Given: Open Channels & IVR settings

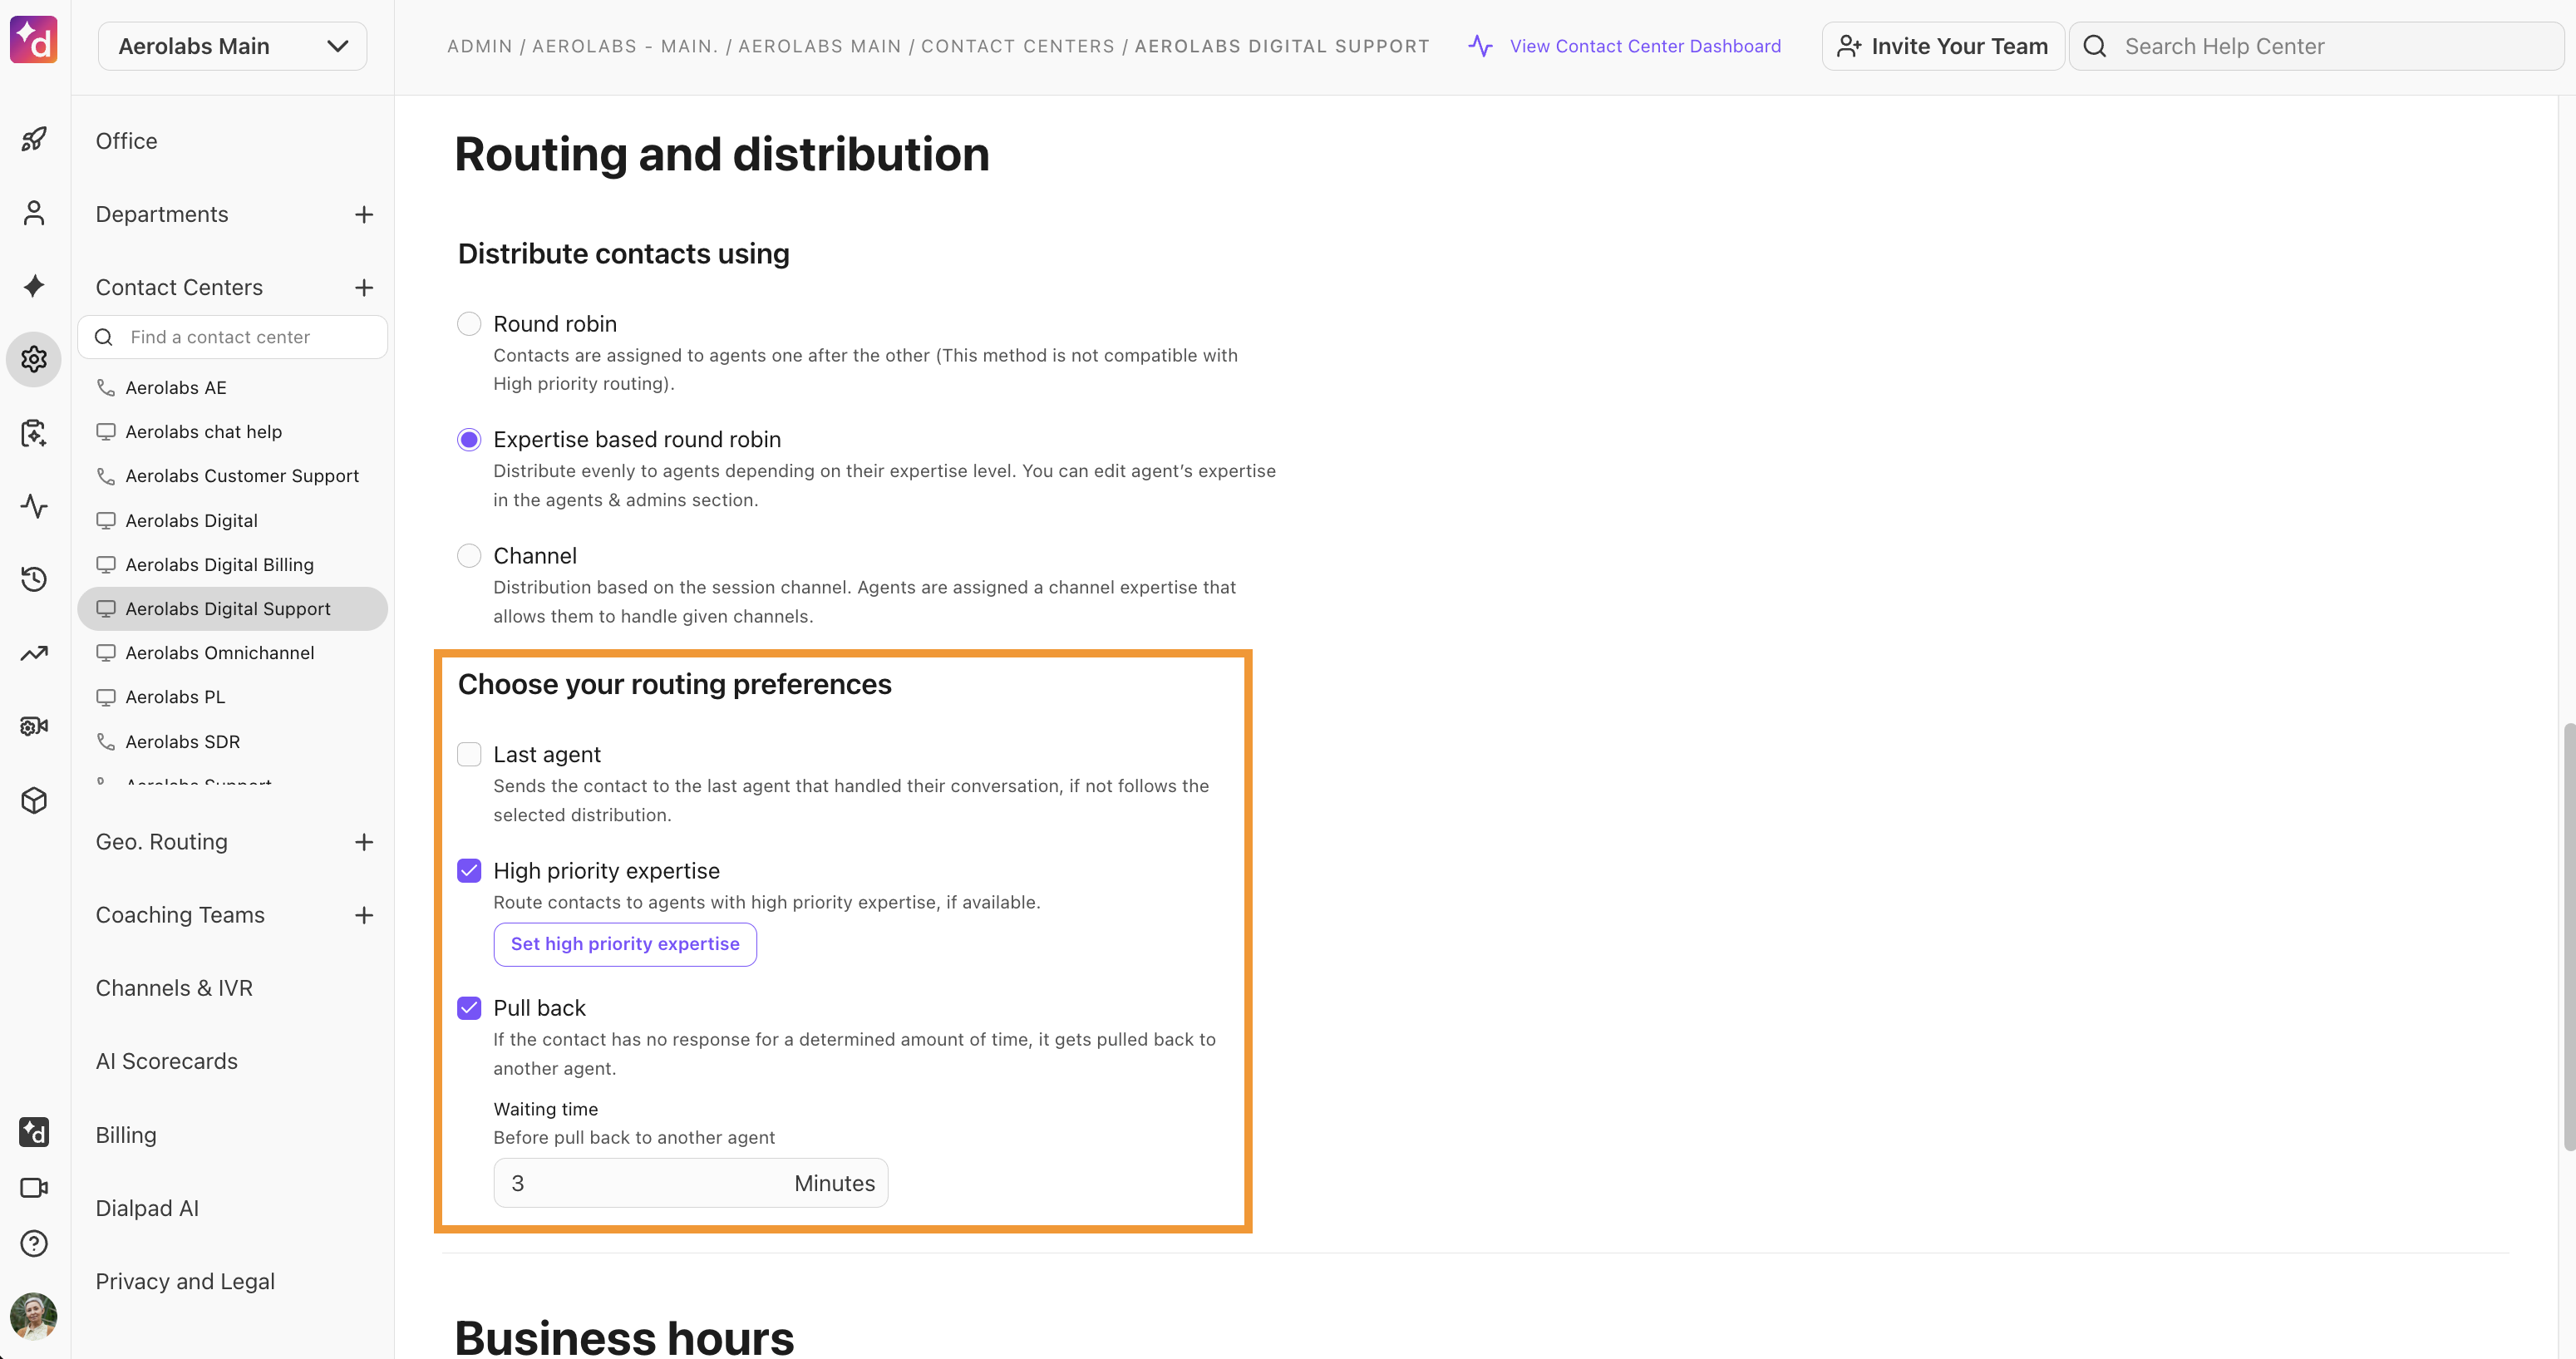Looking at the screenshot, I should (174, 988).
